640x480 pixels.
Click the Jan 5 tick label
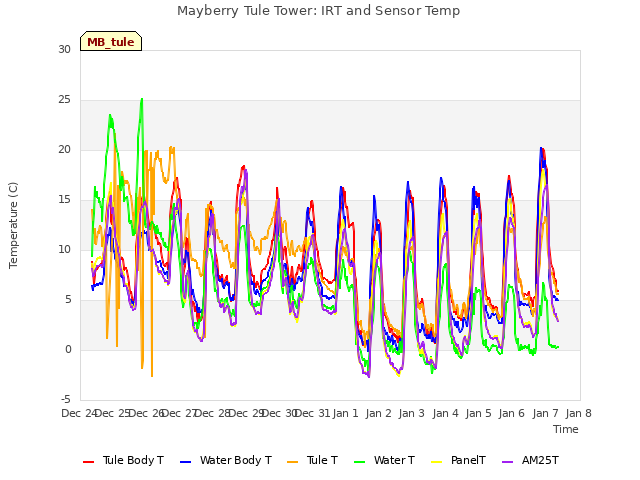point(478,413)
